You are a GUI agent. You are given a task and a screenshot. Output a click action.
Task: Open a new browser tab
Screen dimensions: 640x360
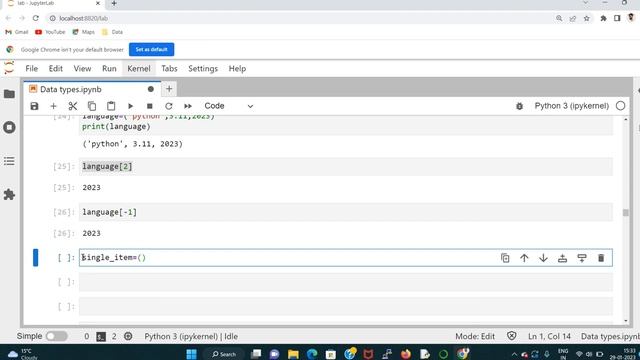[x=114, y=3]
